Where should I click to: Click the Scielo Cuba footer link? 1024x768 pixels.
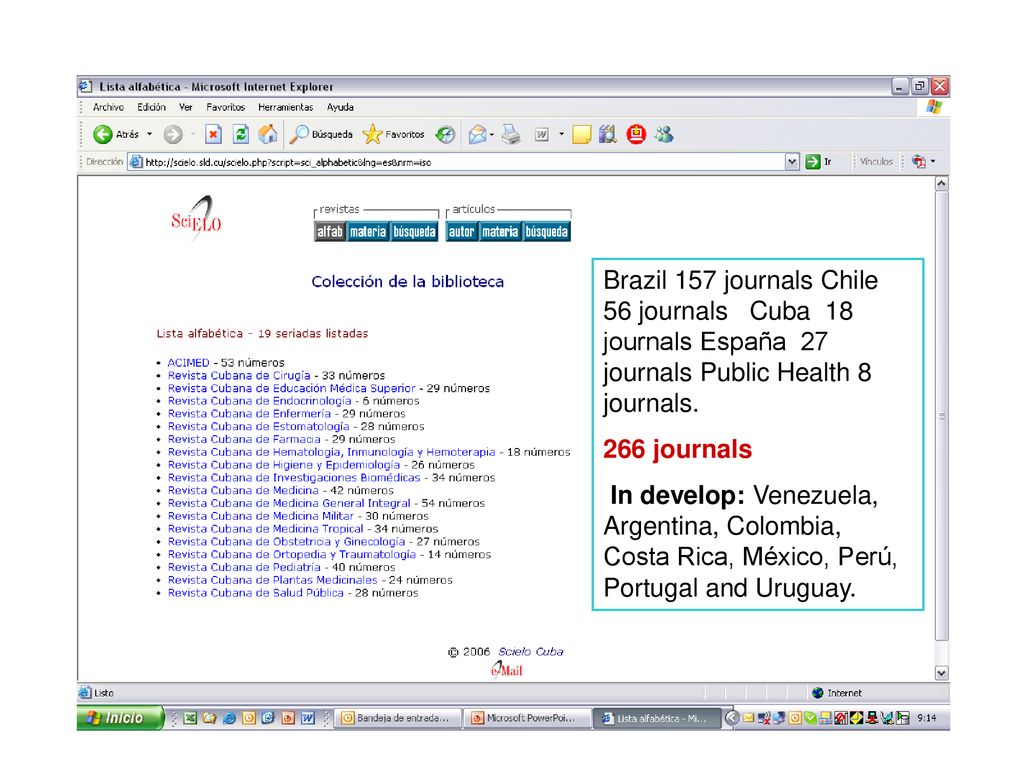coord(530,652)
